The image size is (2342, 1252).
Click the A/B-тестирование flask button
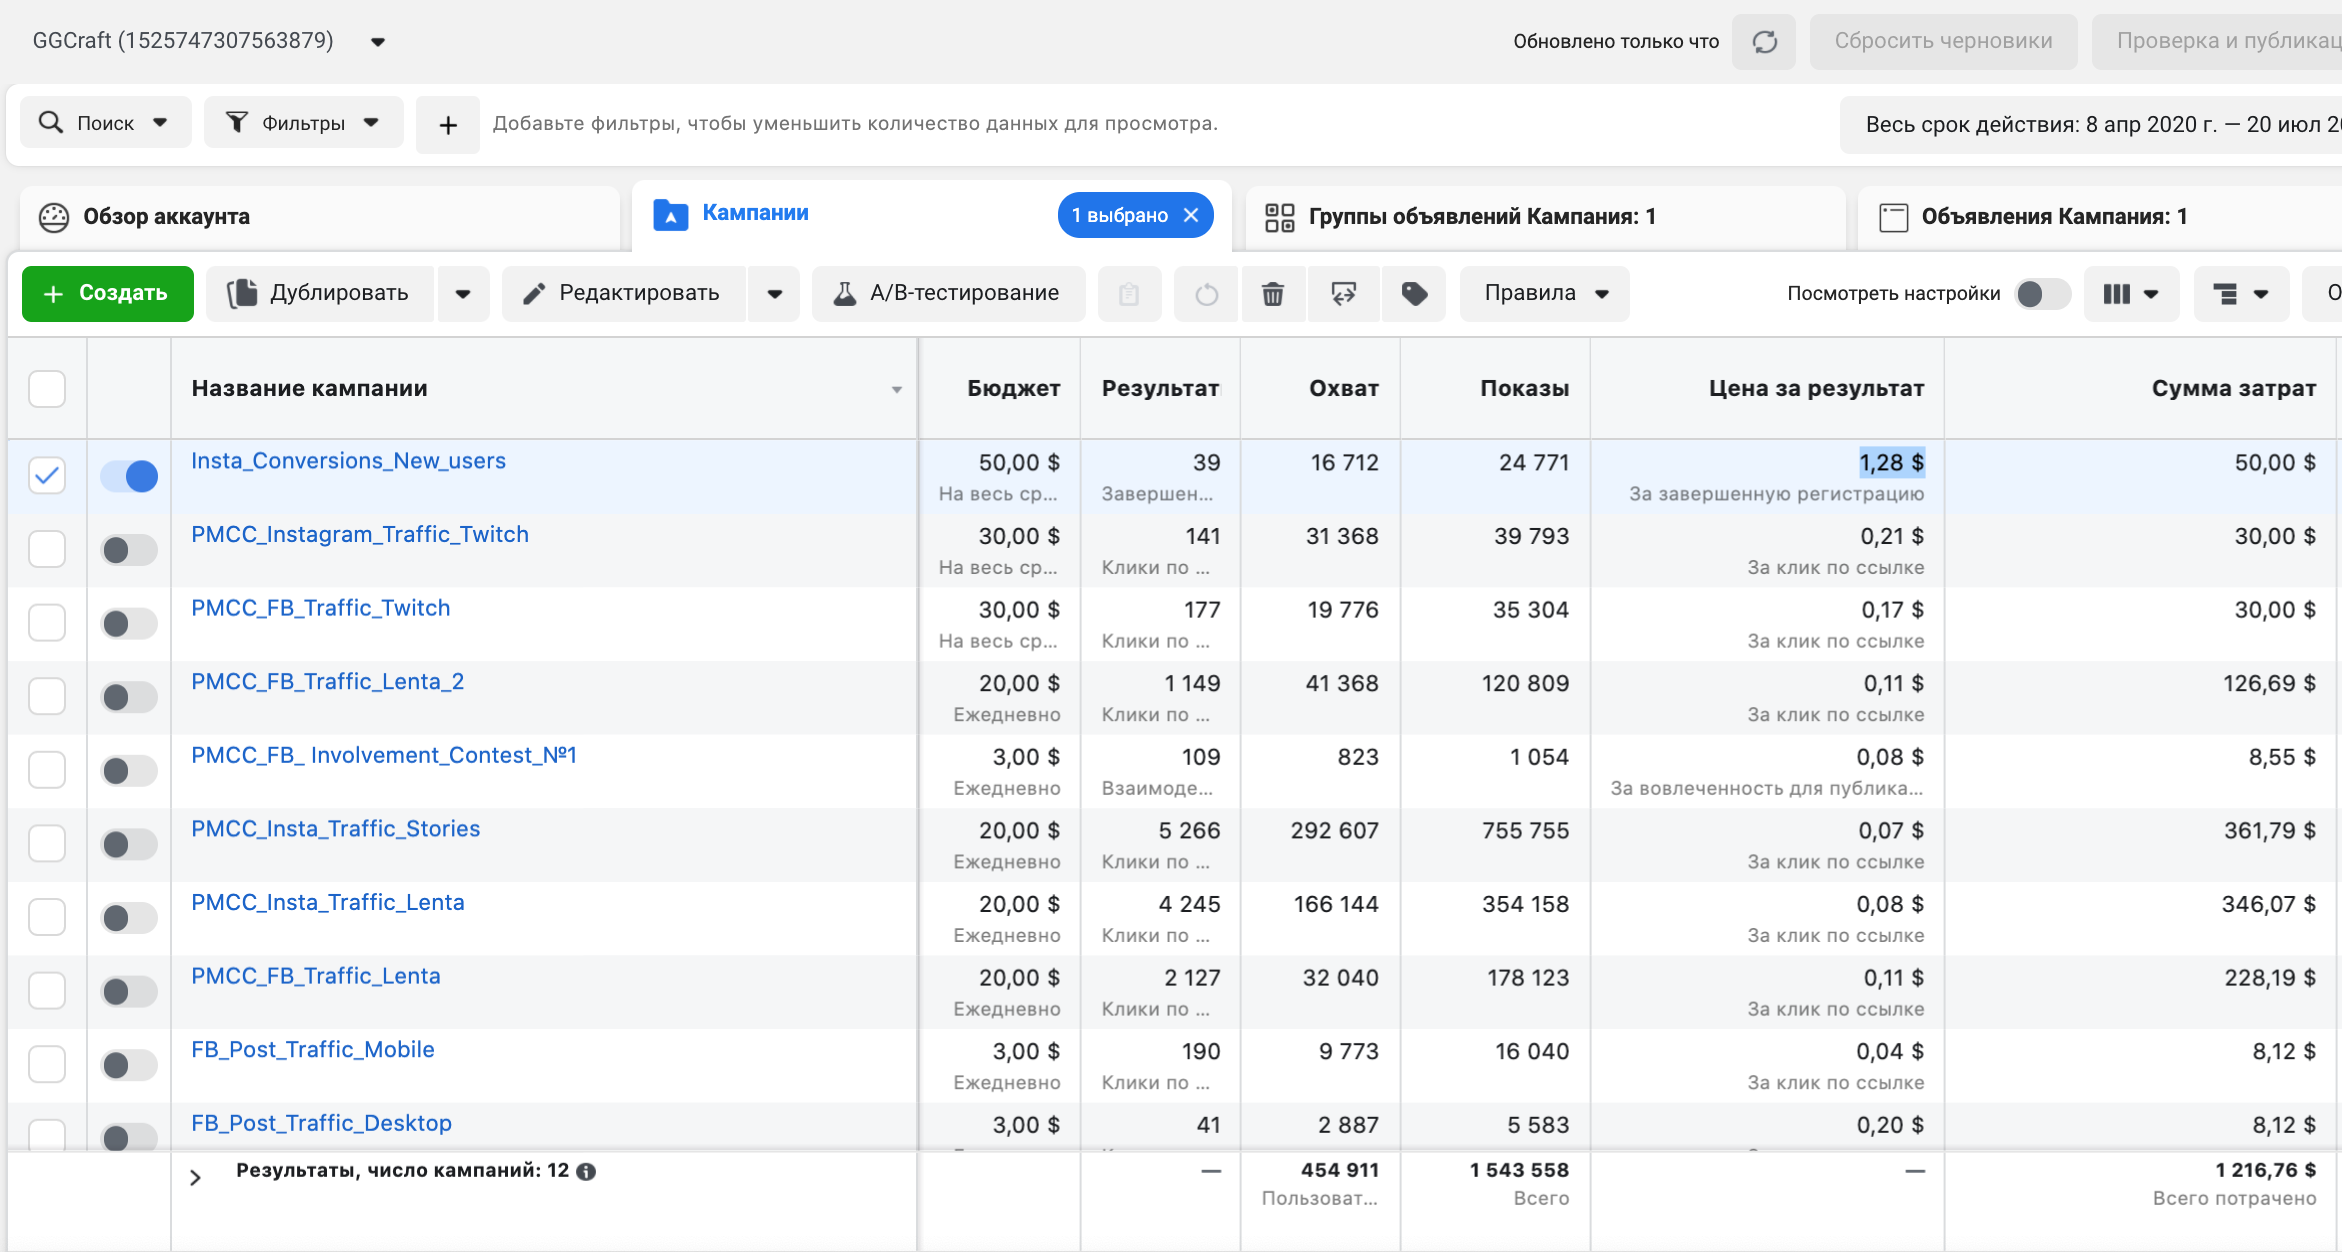click(x=948, y=294)
